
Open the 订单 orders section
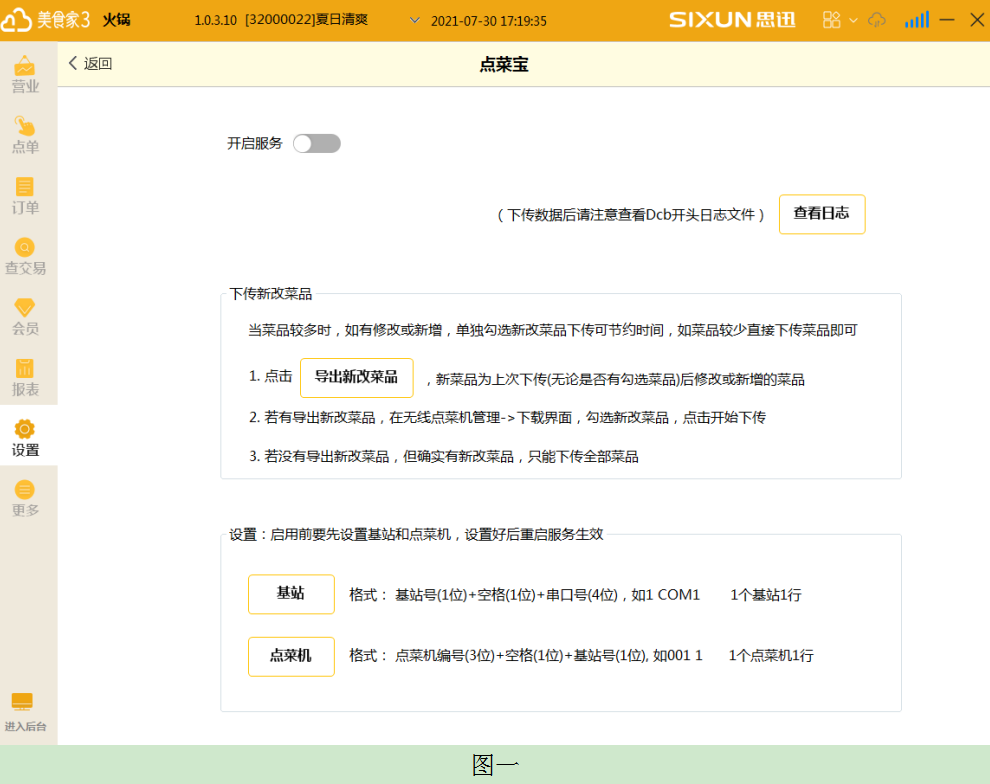[x=25, y=196]
